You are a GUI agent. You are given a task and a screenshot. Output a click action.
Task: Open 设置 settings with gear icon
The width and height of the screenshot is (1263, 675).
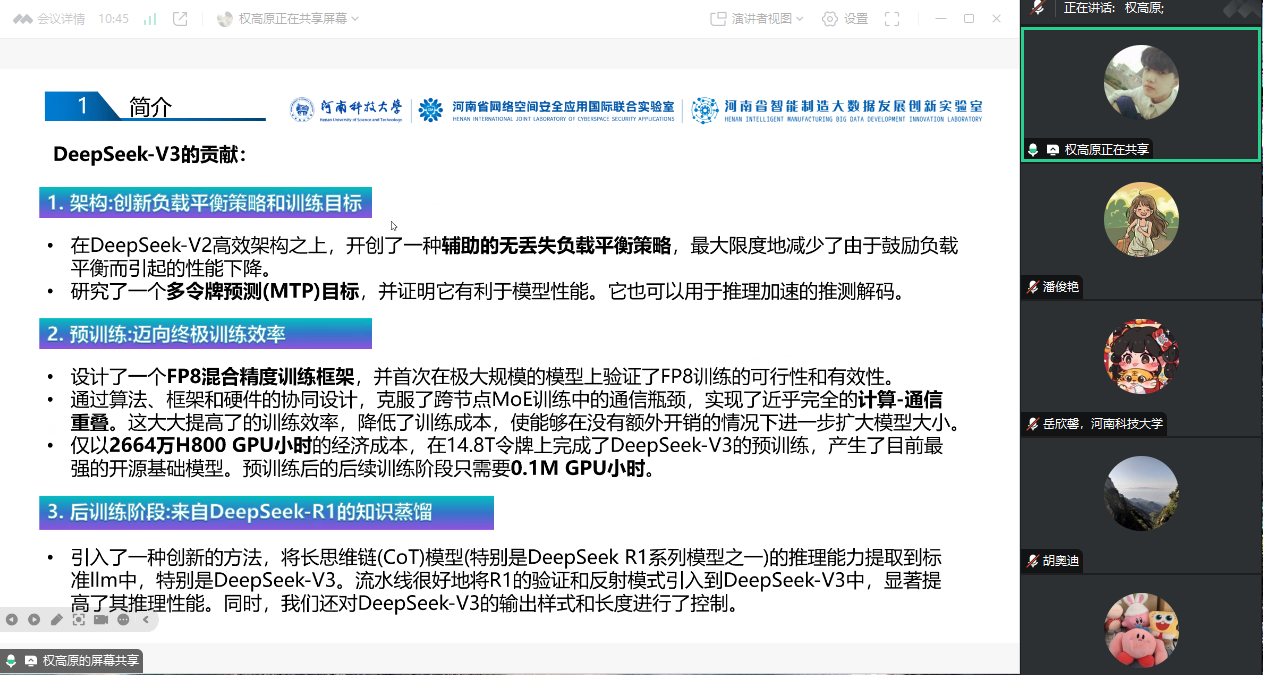point(845,18)
